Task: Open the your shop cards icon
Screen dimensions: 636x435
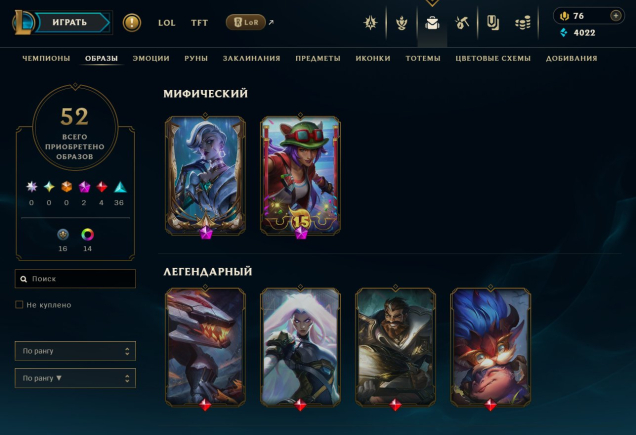Action: coord(493,23)
